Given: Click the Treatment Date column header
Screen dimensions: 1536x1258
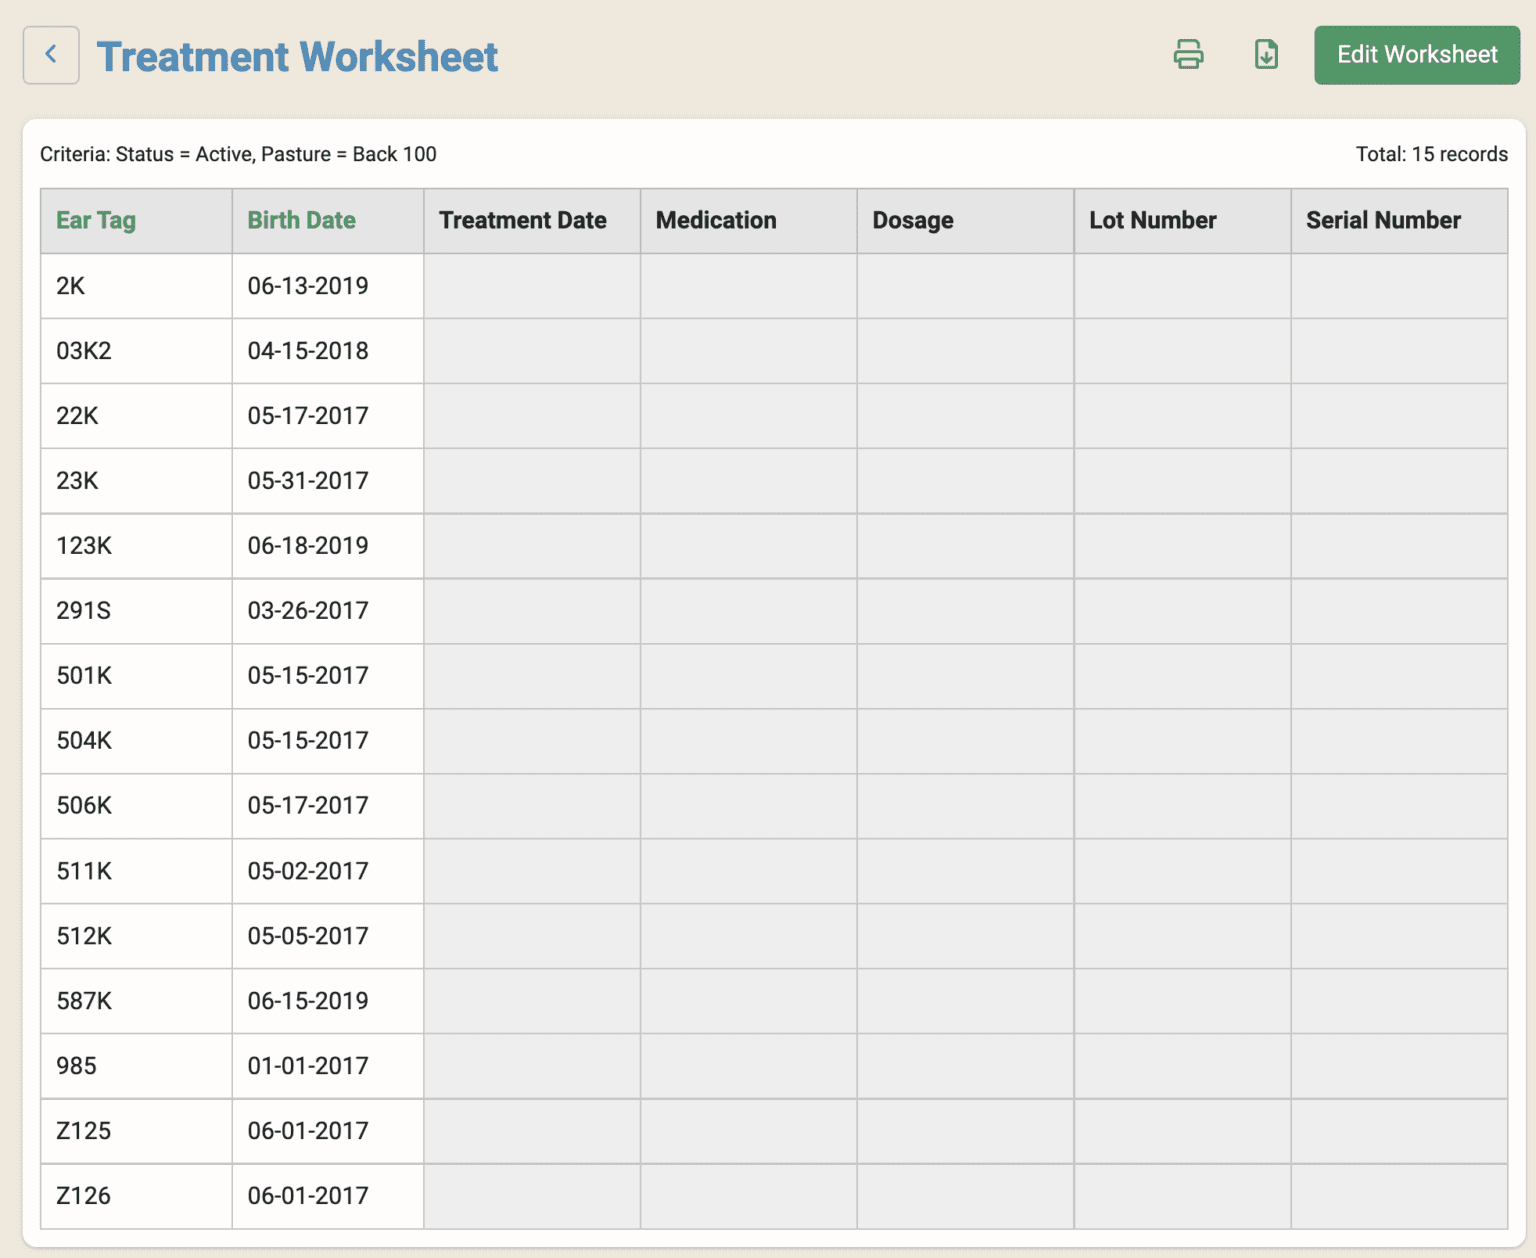Looking at the screenshot, I should point(522,220).
